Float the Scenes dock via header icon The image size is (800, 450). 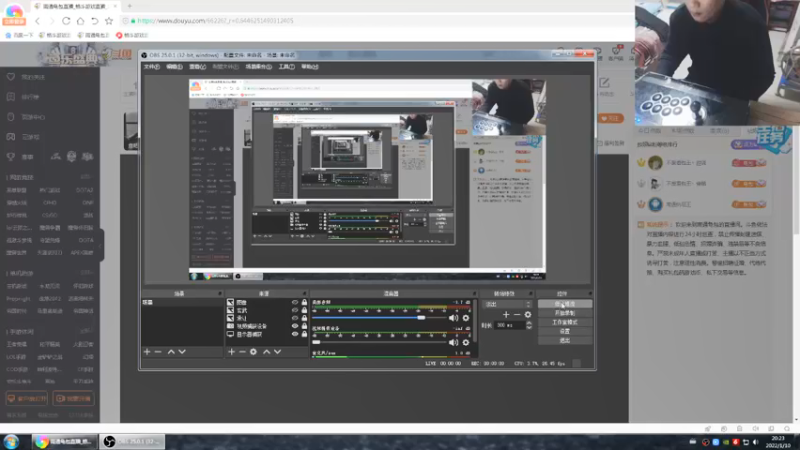[220, 294]
